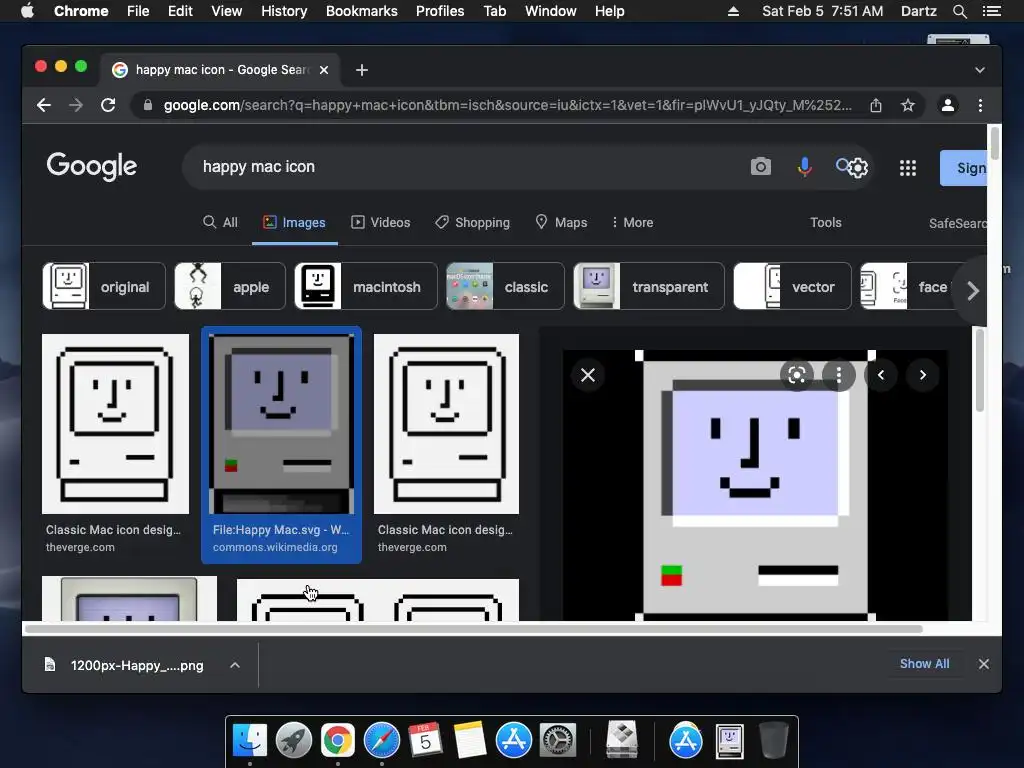
Task: Reload the Google search page
Action: 108,105
